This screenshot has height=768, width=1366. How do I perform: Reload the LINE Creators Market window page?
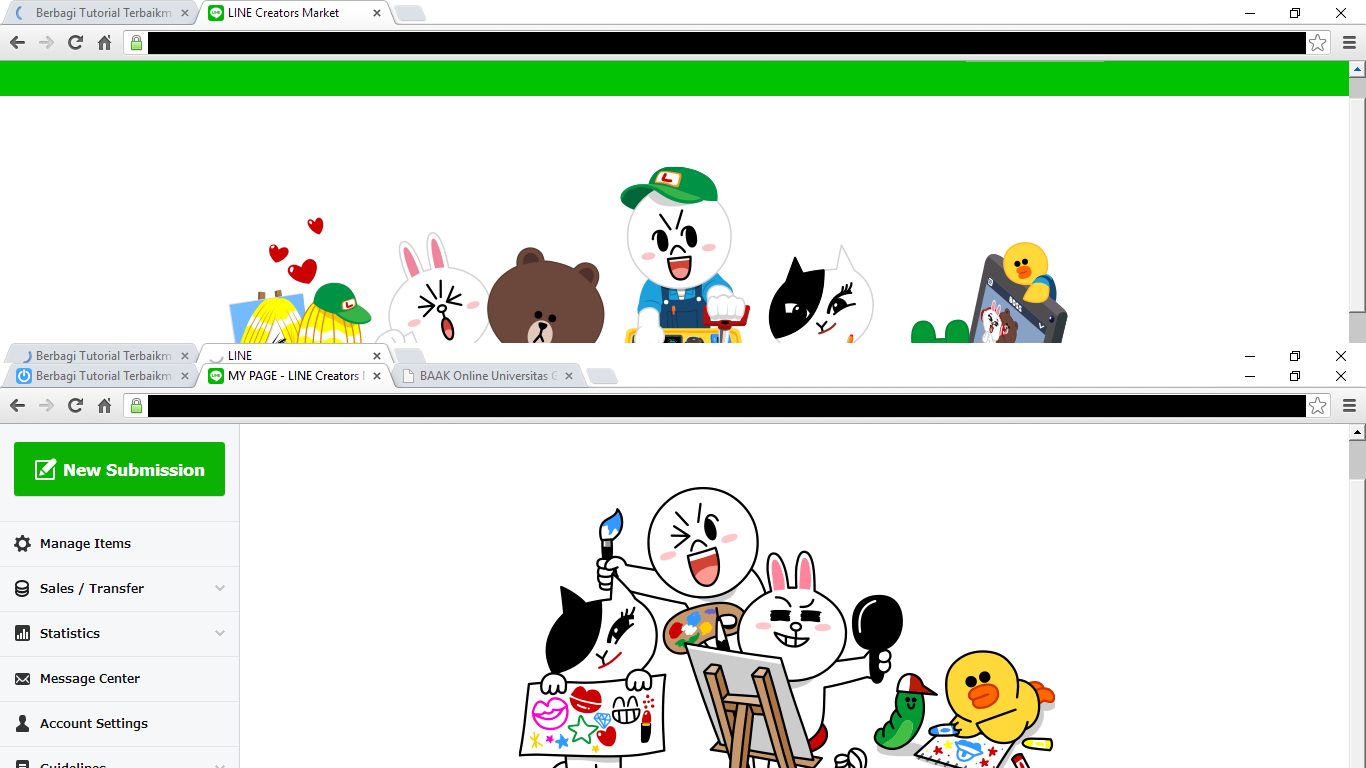(x=75, y=42)
